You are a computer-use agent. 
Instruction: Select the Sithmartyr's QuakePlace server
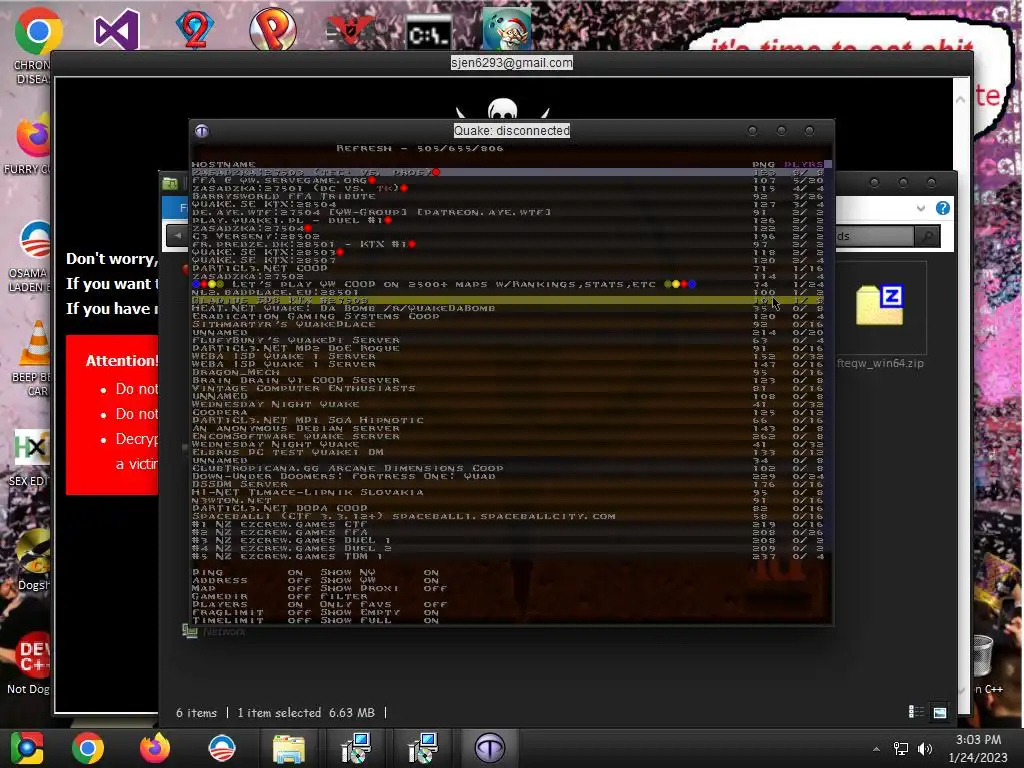click(507, 324)
